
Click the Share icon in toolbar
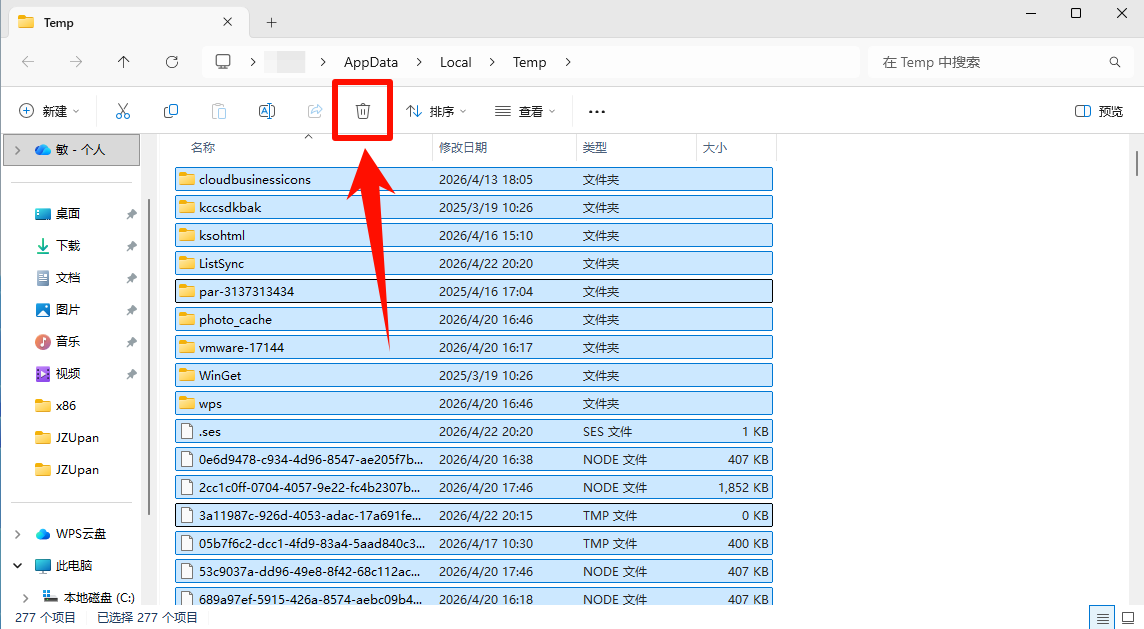pyautogui.click(x=315, y=111)
